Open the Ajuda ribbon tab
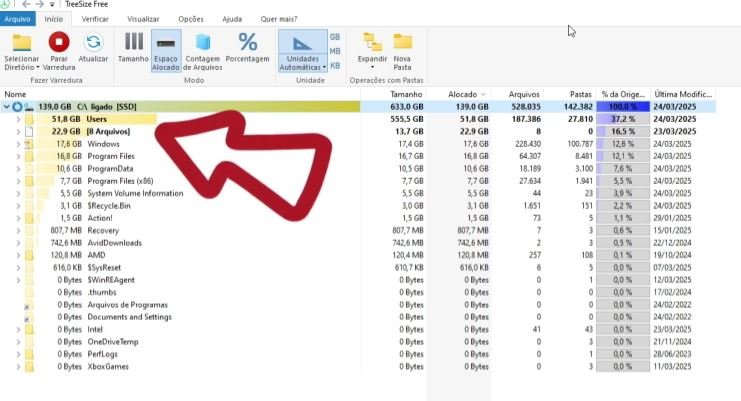Viewport: 741px width, 401px height. [x=232, y=19]
